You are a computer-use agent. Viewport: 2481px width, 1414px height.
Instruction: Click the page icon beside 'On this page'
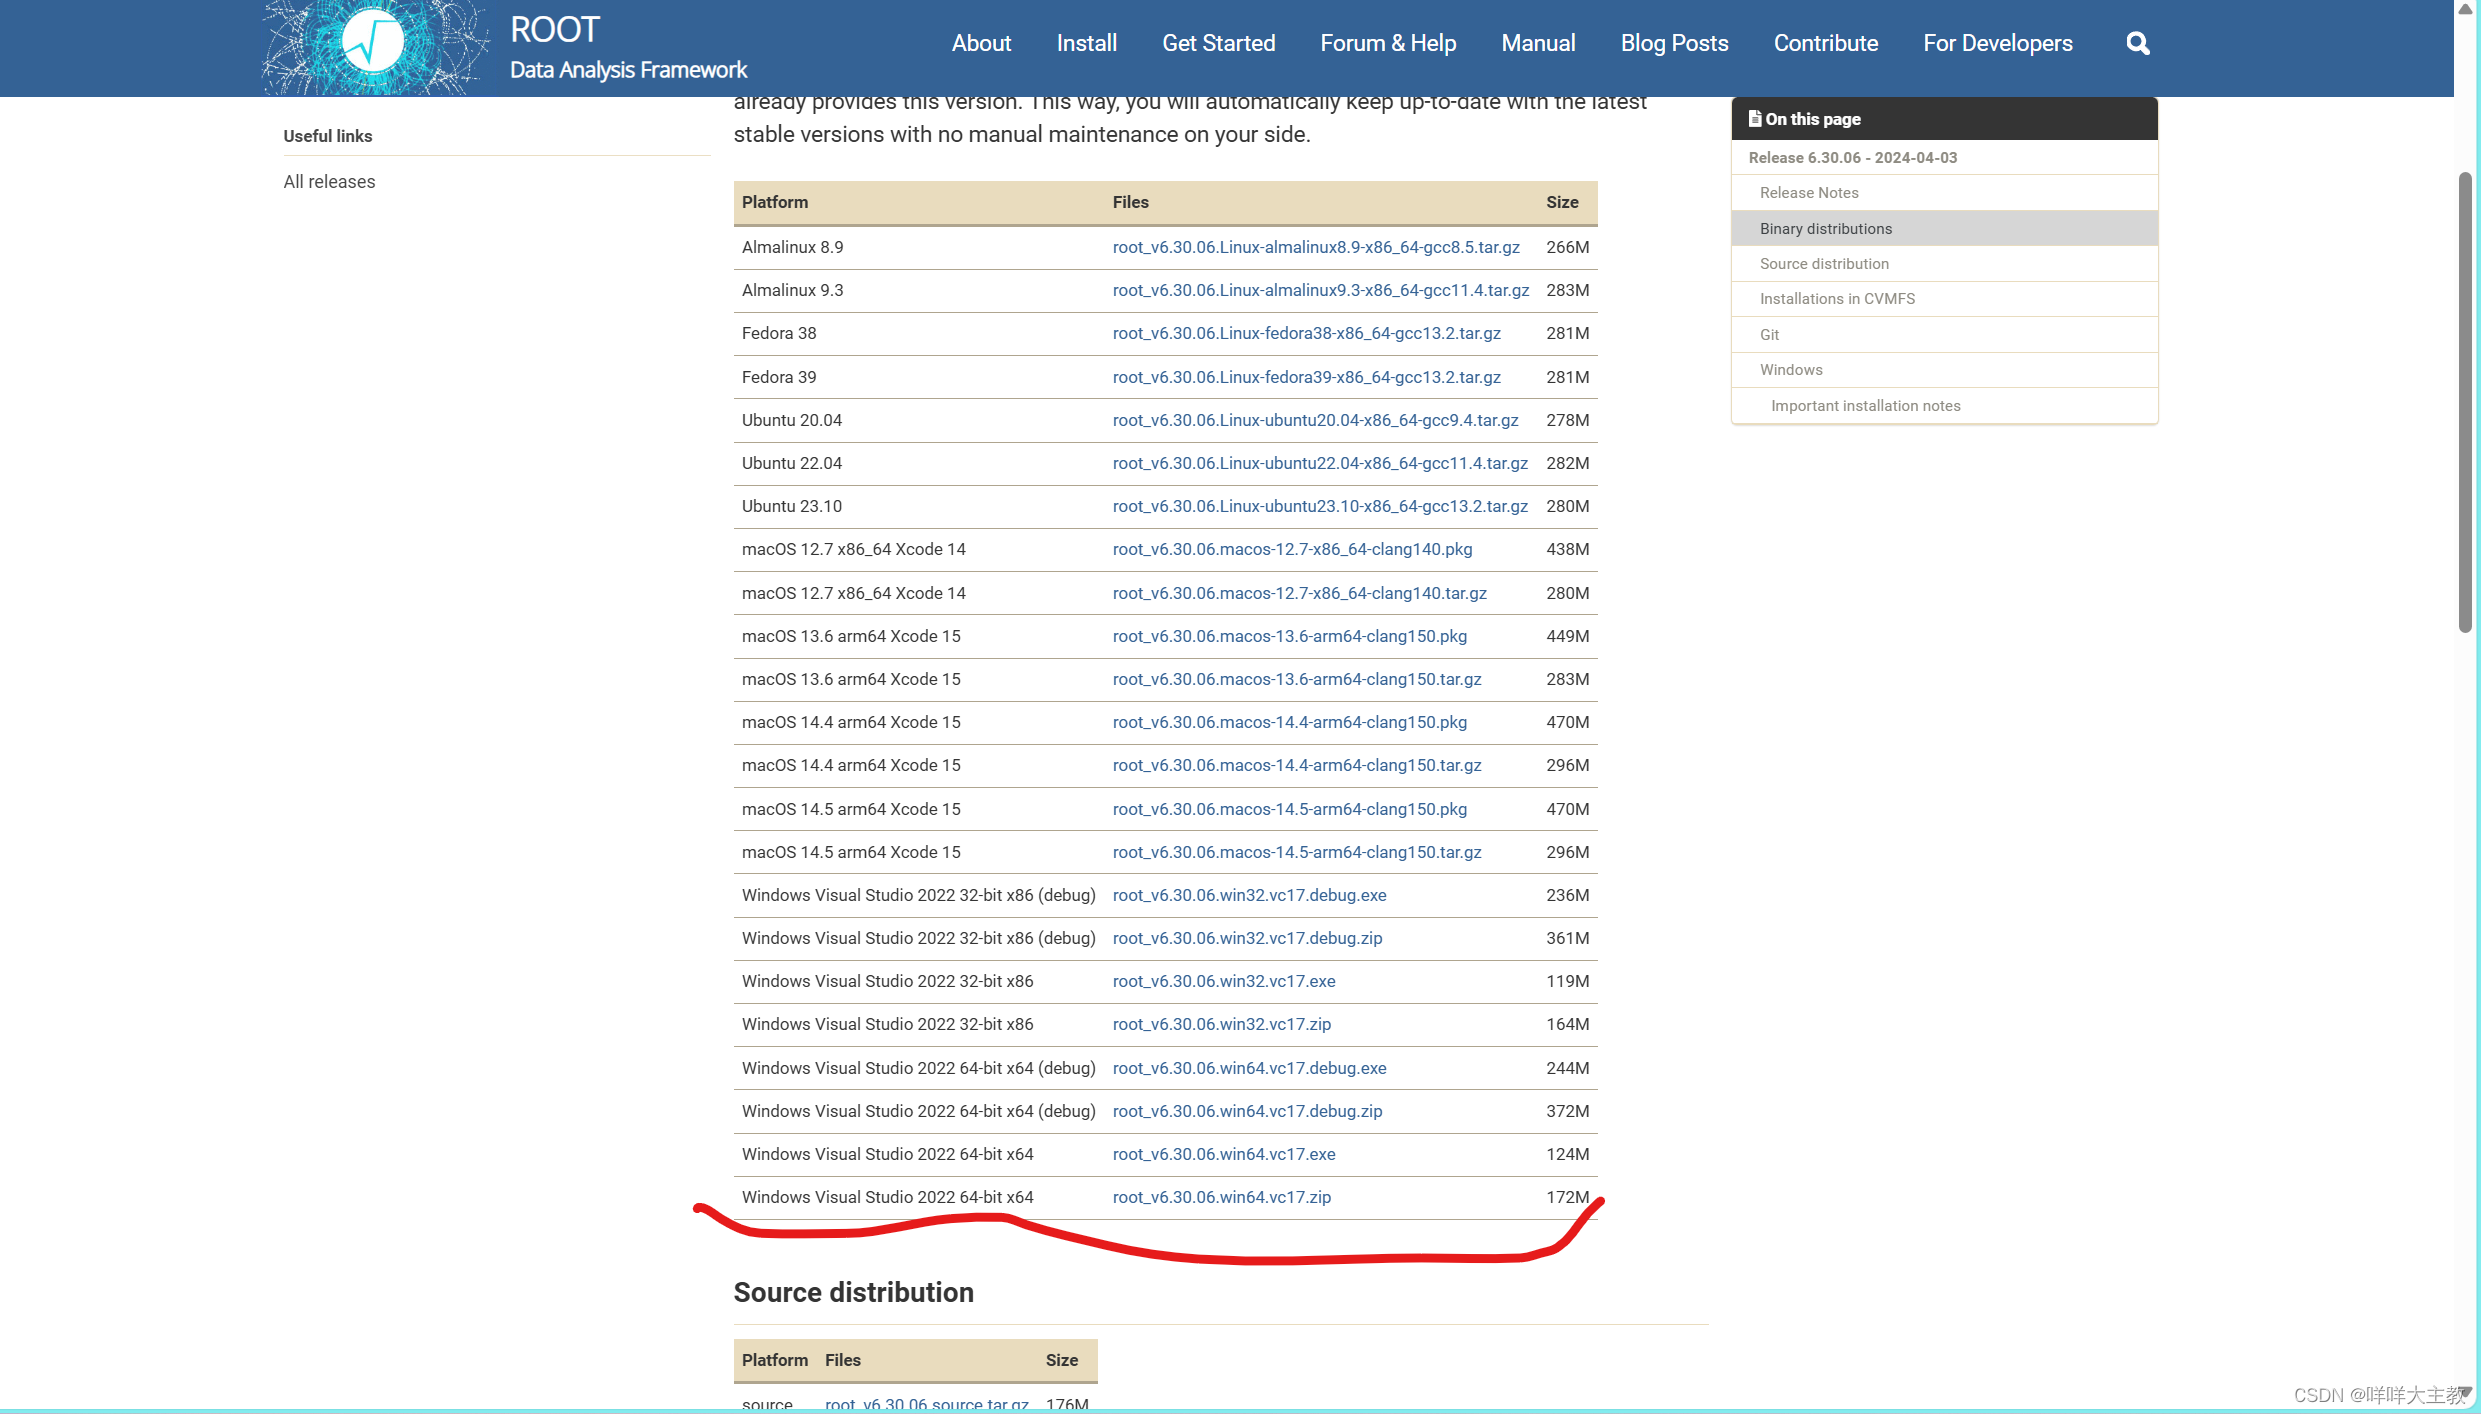1754,119
